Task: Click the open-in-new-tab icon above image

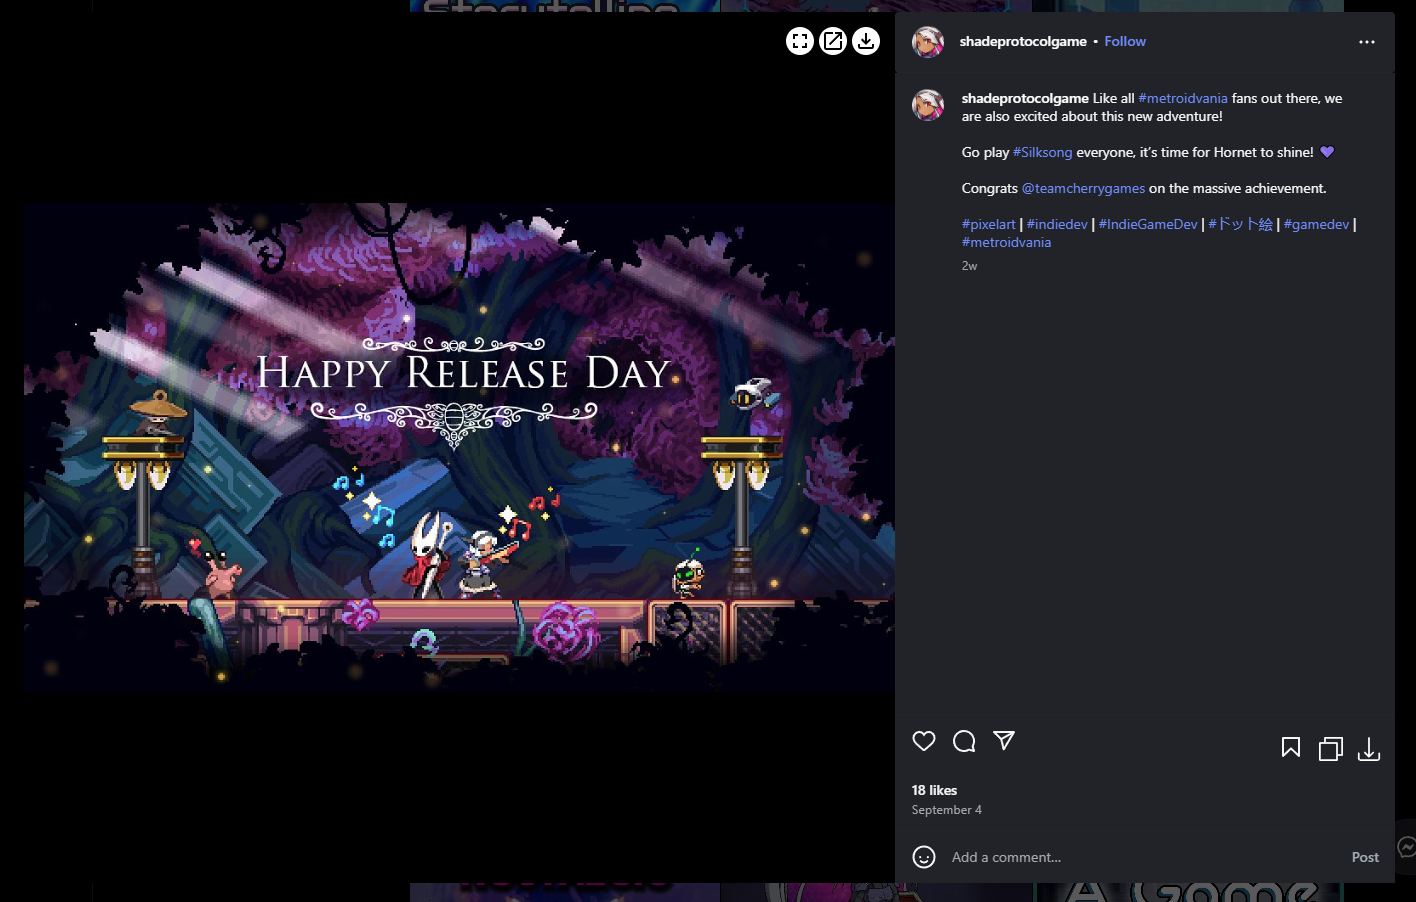Action: coord(833,41)
